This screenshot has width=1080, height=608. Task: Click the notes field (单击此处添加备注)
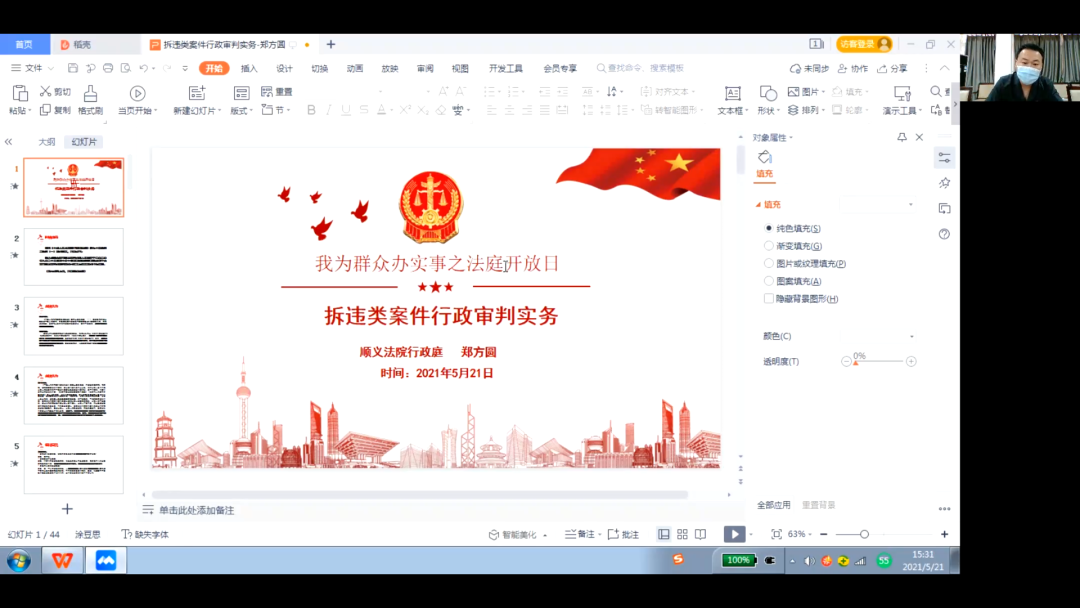point(196,510)
